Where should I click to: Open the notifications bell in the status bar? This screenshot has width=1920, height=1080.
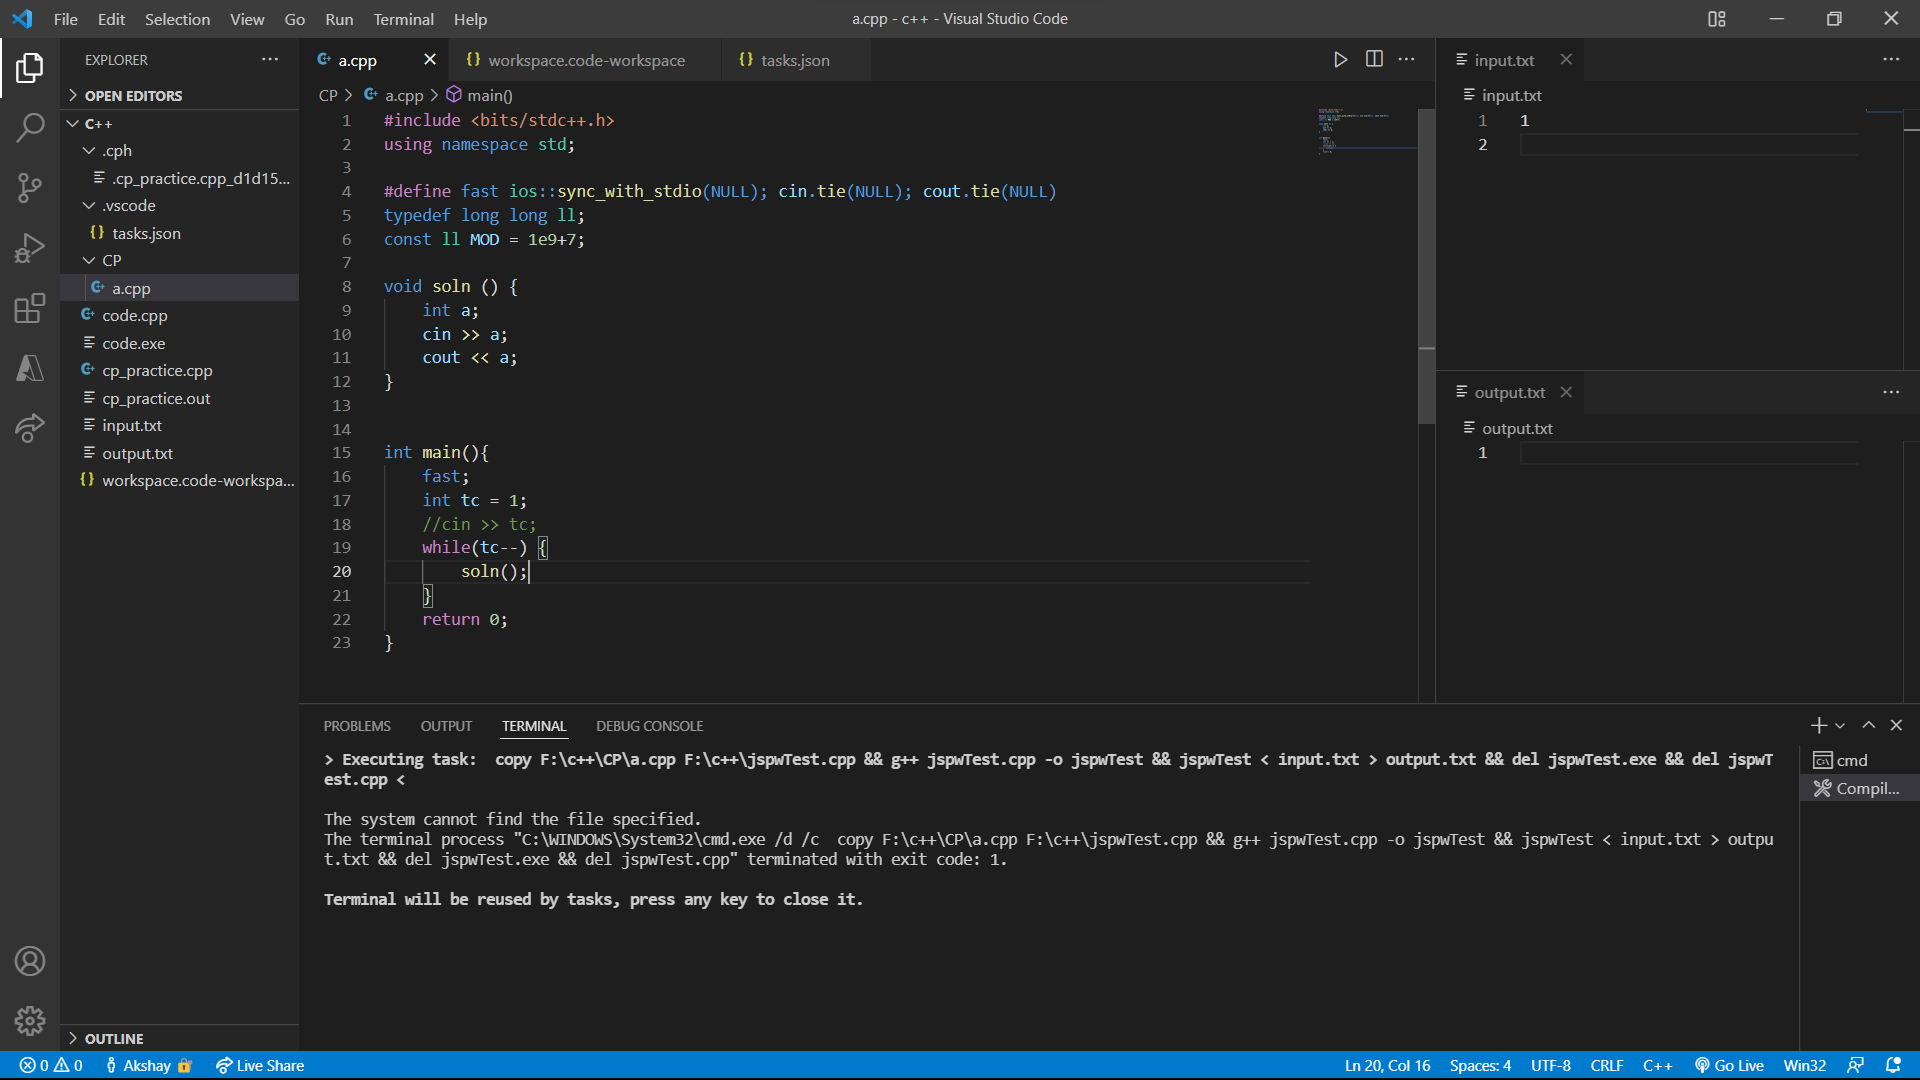pyautogui.click(x=1895, y=1065)
